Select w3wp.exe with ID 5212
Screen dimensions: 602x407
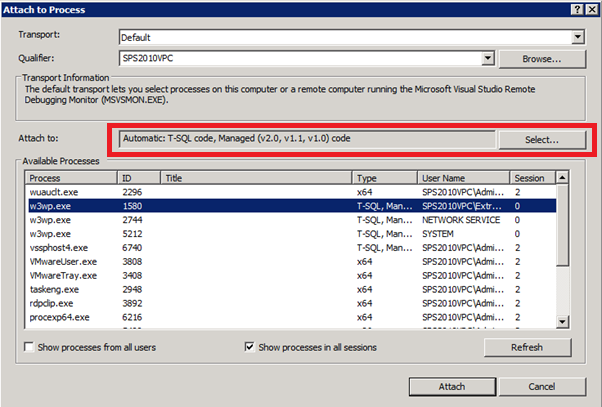pyautogui.click(x=292, y=234)
